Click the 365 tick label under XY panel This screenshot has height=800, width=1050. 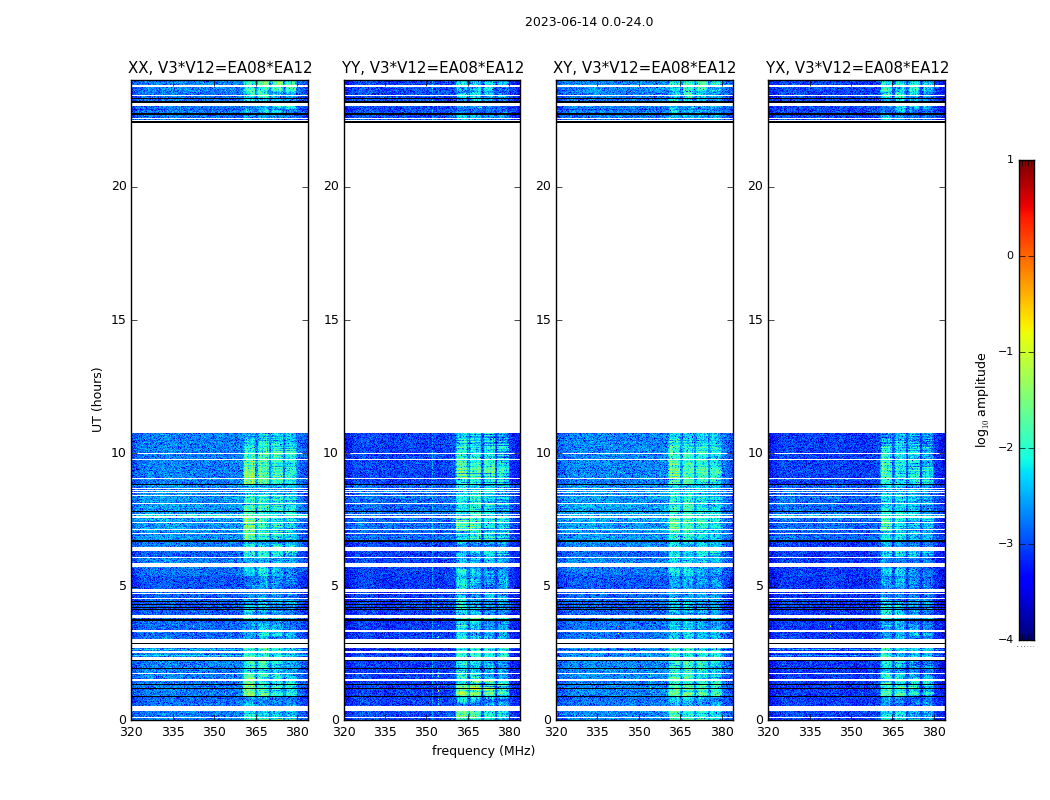click(x=680, y=732)
